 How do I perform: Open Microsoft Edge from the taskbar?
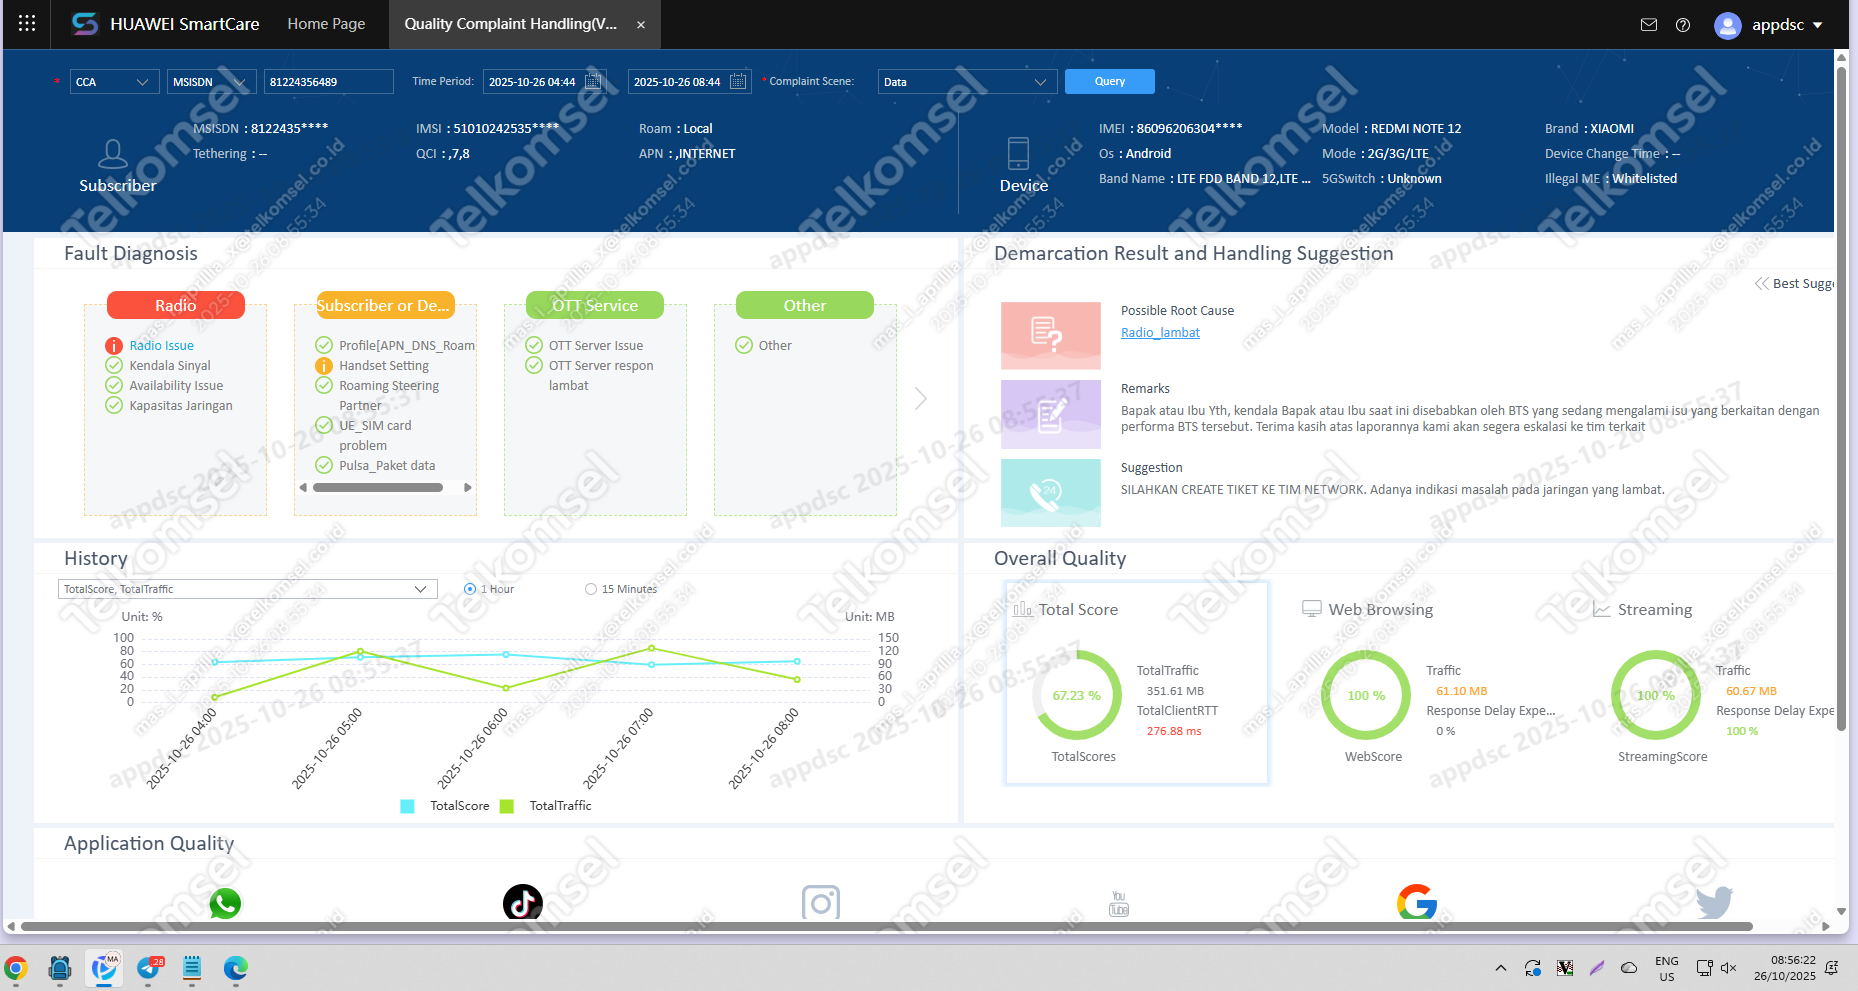(x=236, y=968)
